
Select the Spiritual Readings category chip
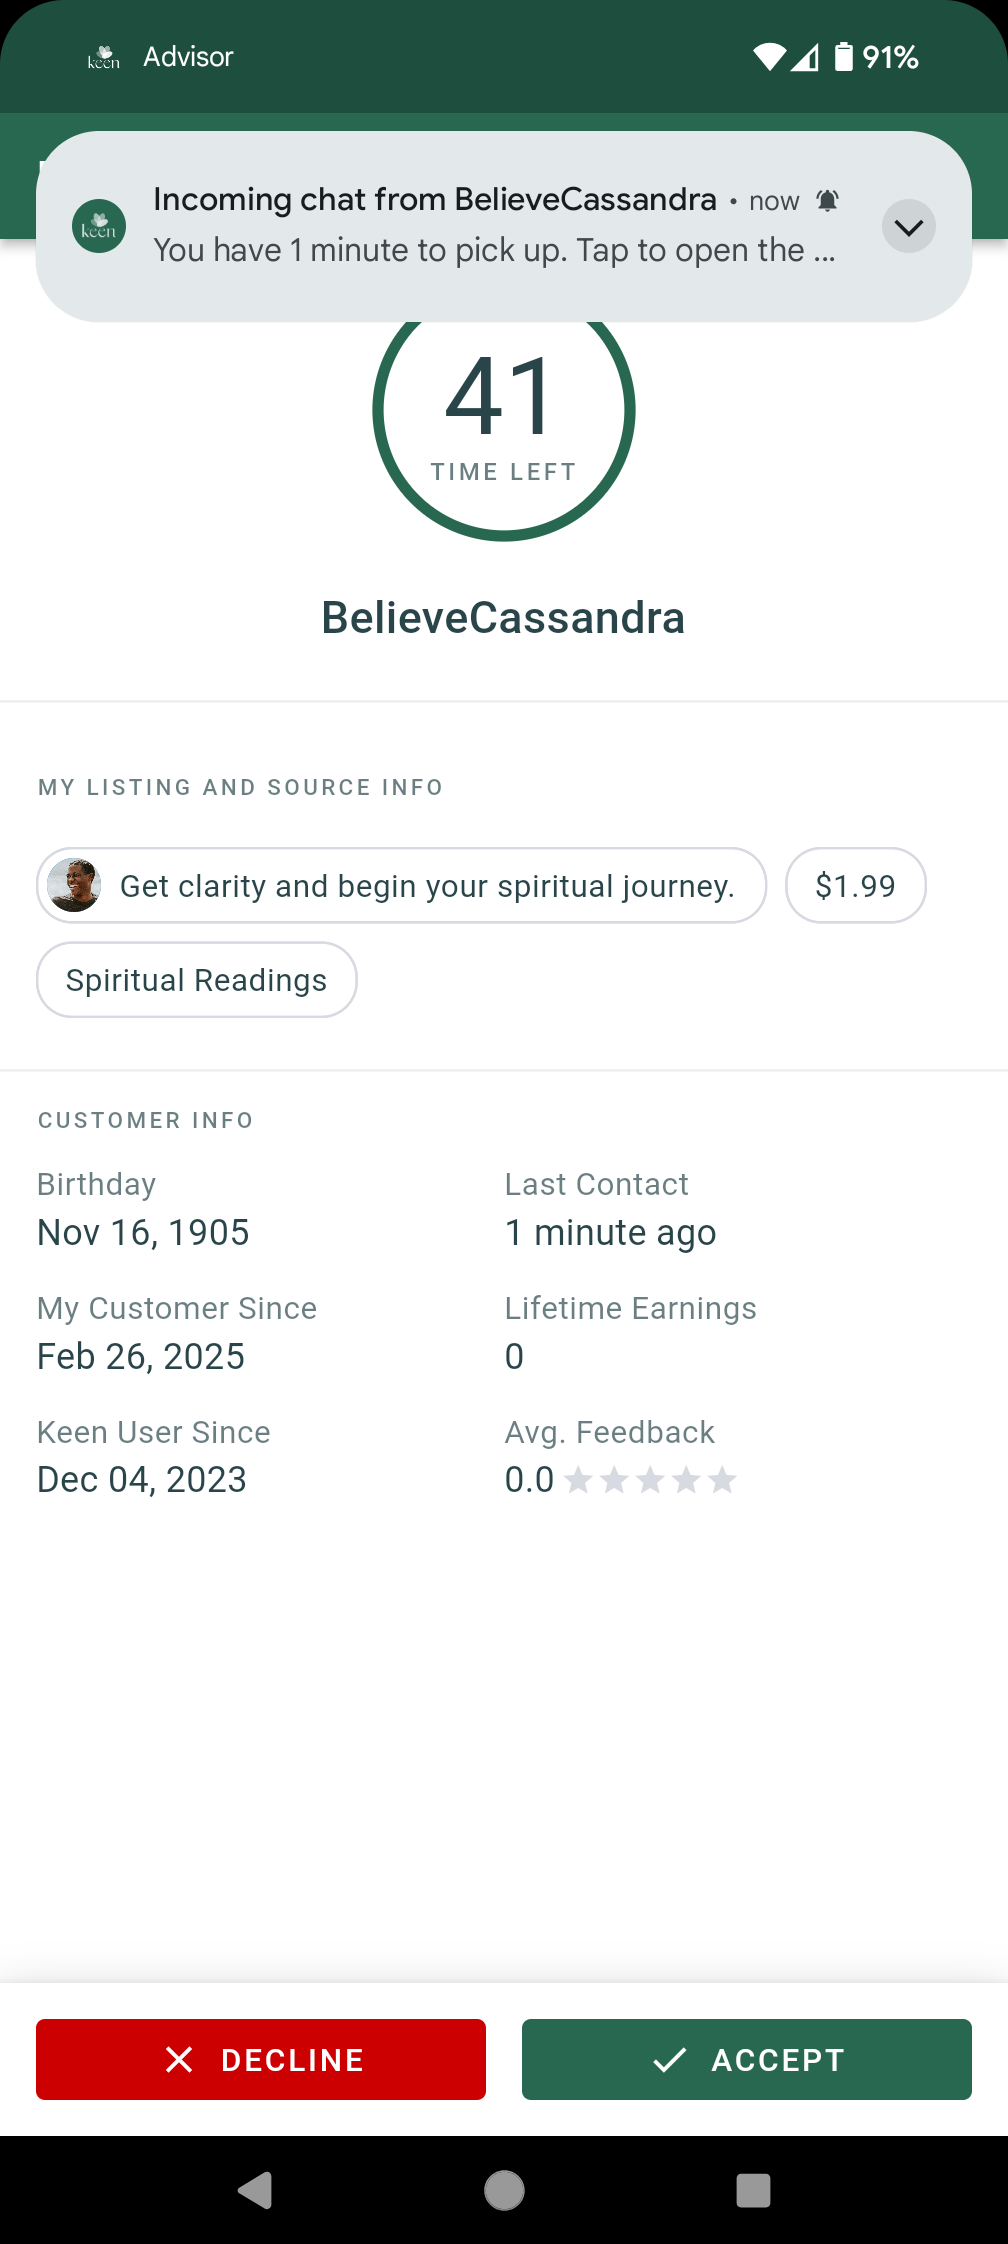pos(197,980)
